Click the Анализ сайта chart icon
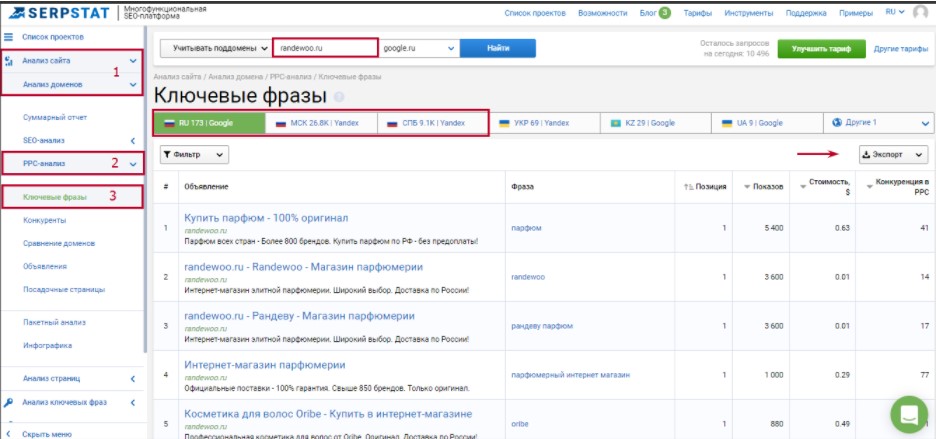Screen dimensions: 936x439 pos(9,61)
